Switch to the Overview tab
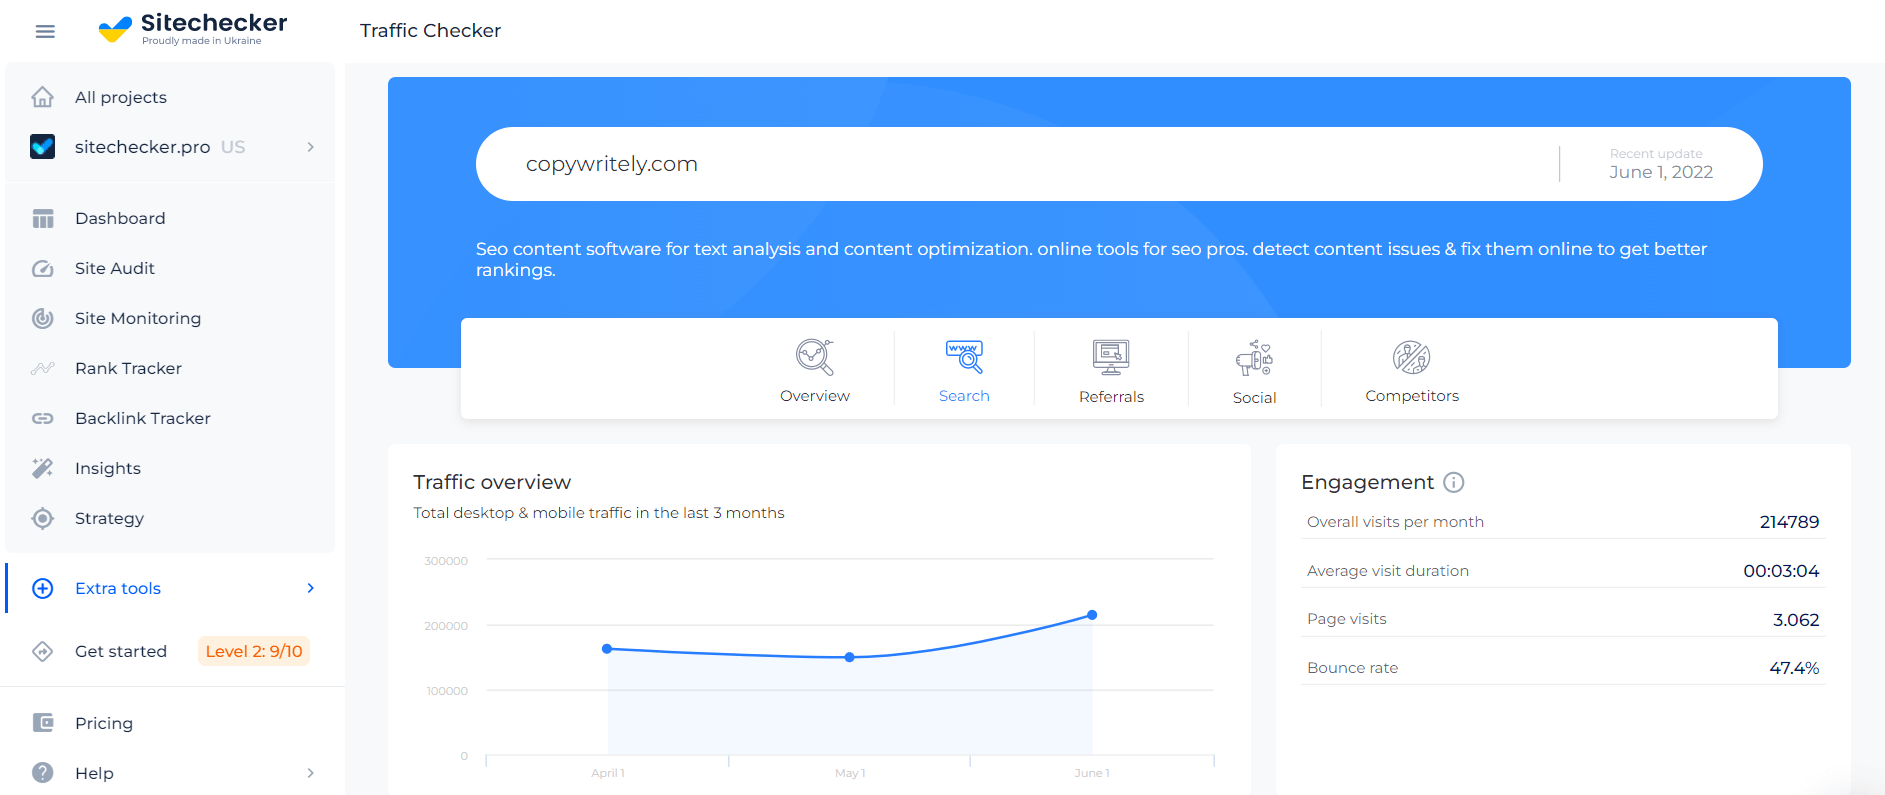Image resolution: width=1885 pixels, height=795 pixels. click(x=815, y=370)
